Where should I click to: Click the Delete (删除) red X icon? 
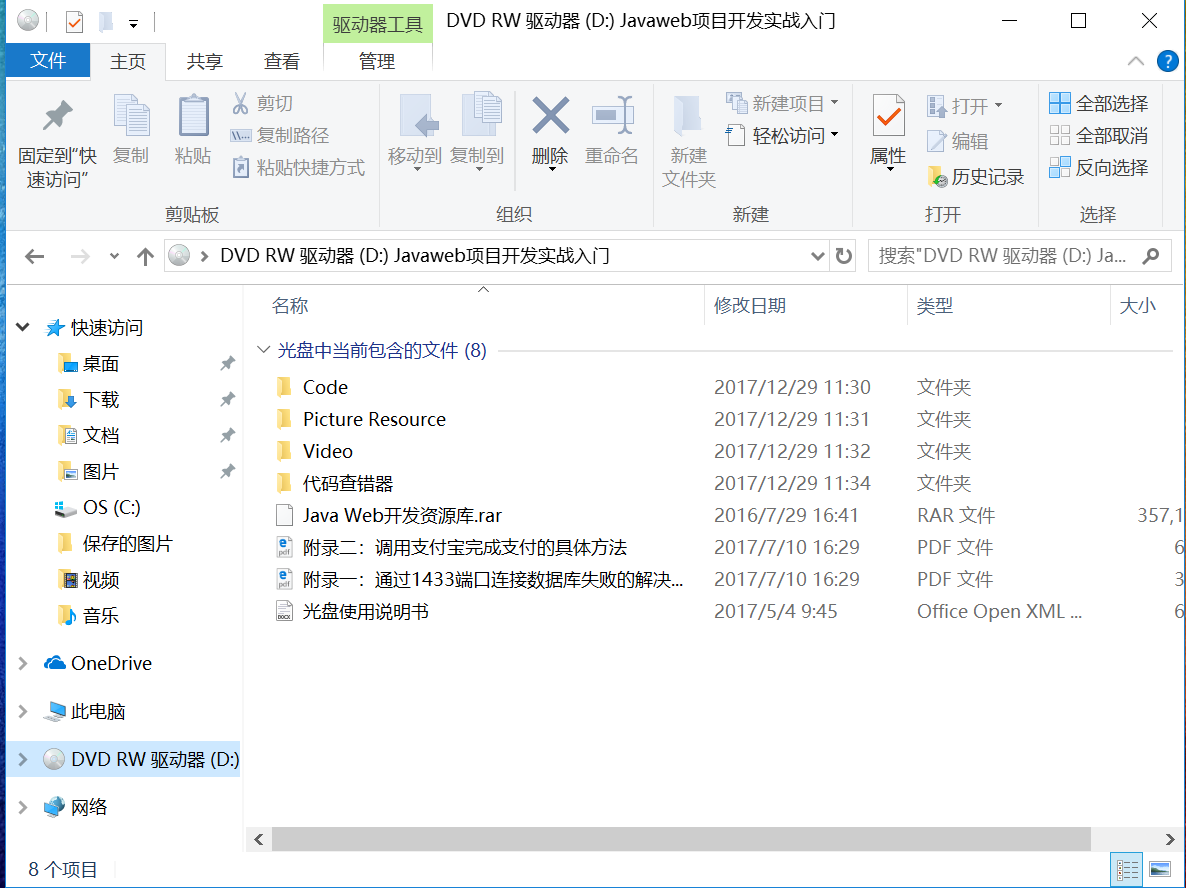550,115
